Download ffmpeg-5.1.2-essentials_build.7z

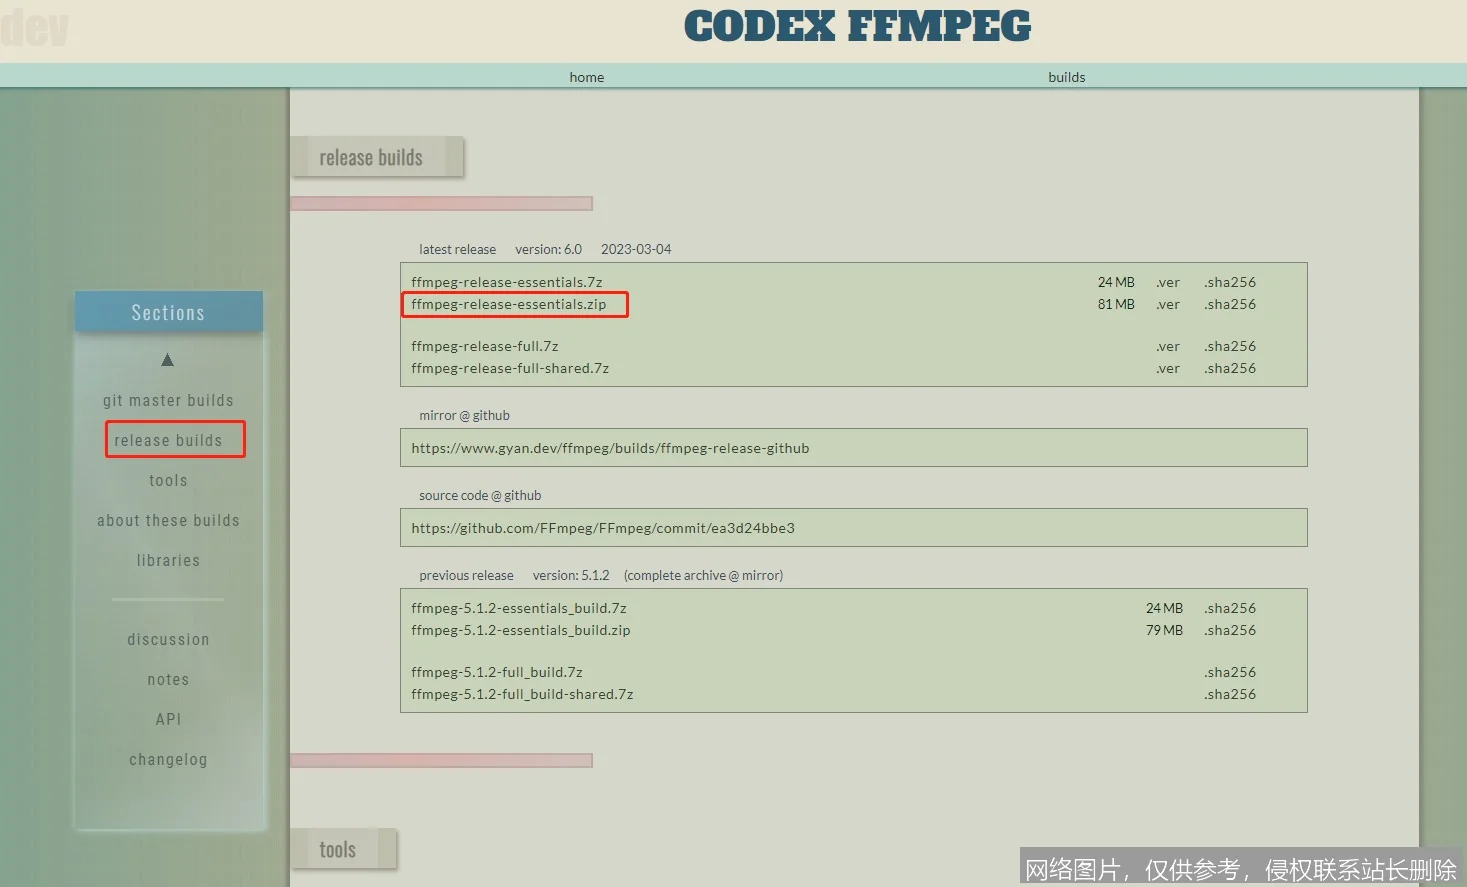(x=519, y=608)
